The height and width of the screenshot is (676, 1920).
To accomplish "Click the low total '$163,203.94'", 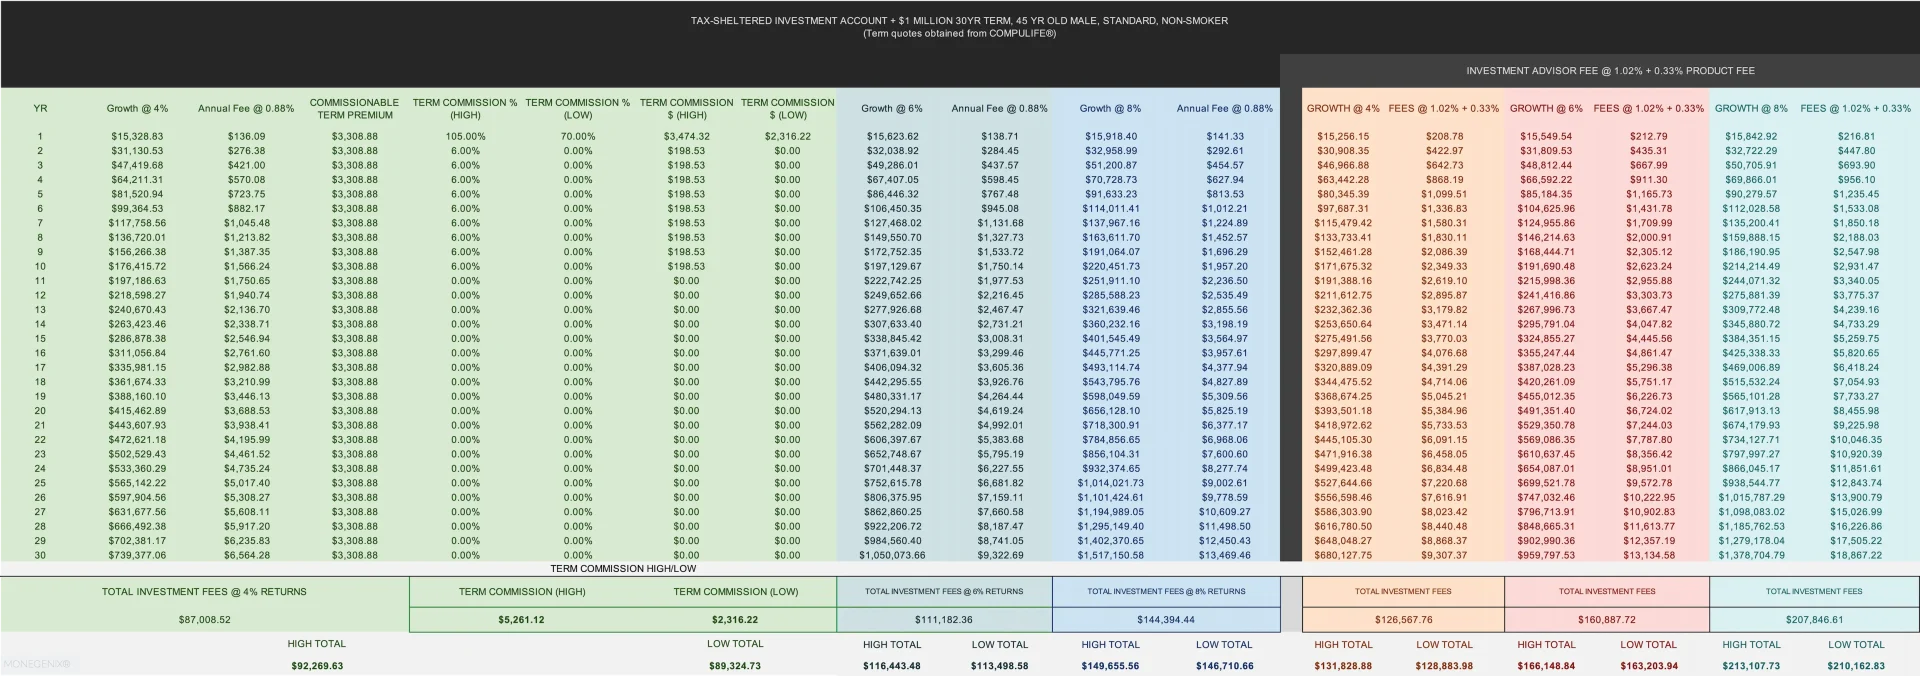I will pyautogui.click(x=1648, y=666).
